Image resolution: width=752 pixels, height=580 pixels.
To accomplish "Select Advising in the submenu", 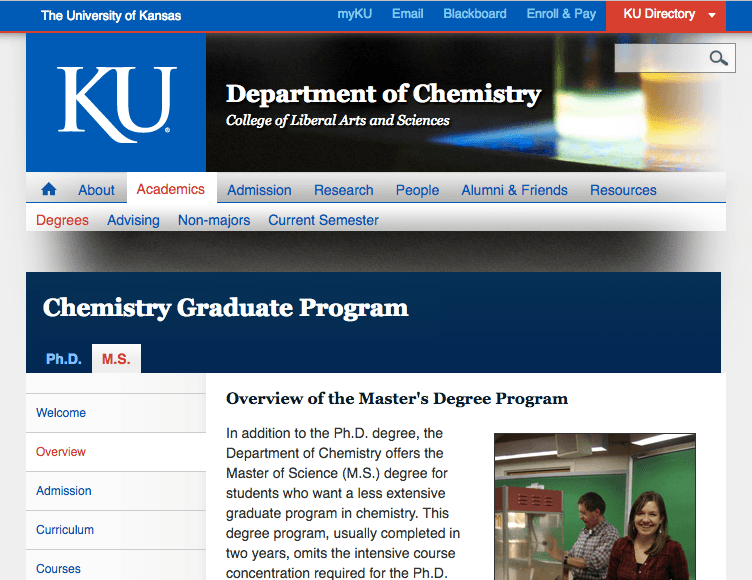I will click(x=133, y=220).
